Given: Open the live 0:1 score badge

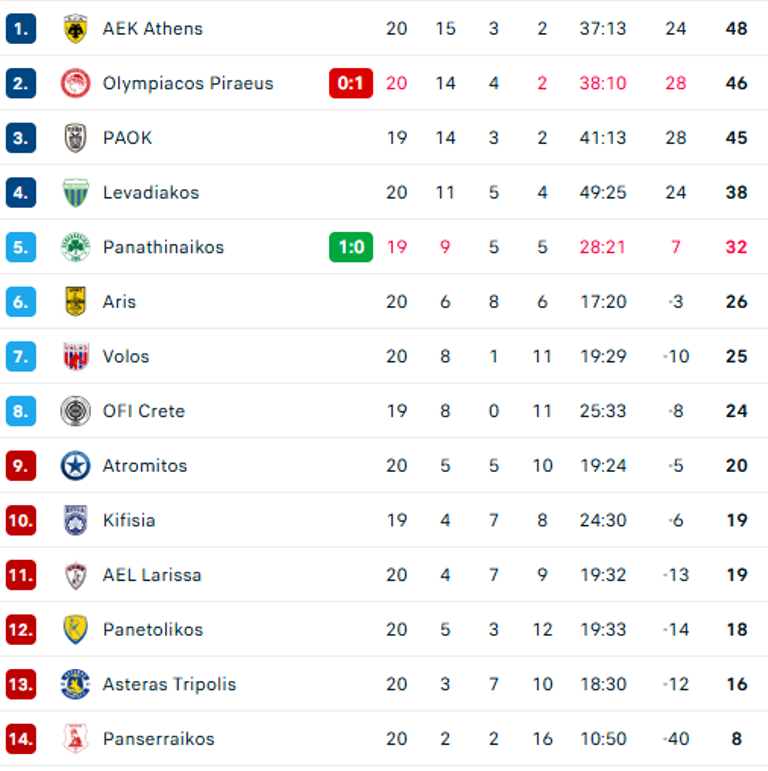Looking at the screenshot, I should coord(350,83).
